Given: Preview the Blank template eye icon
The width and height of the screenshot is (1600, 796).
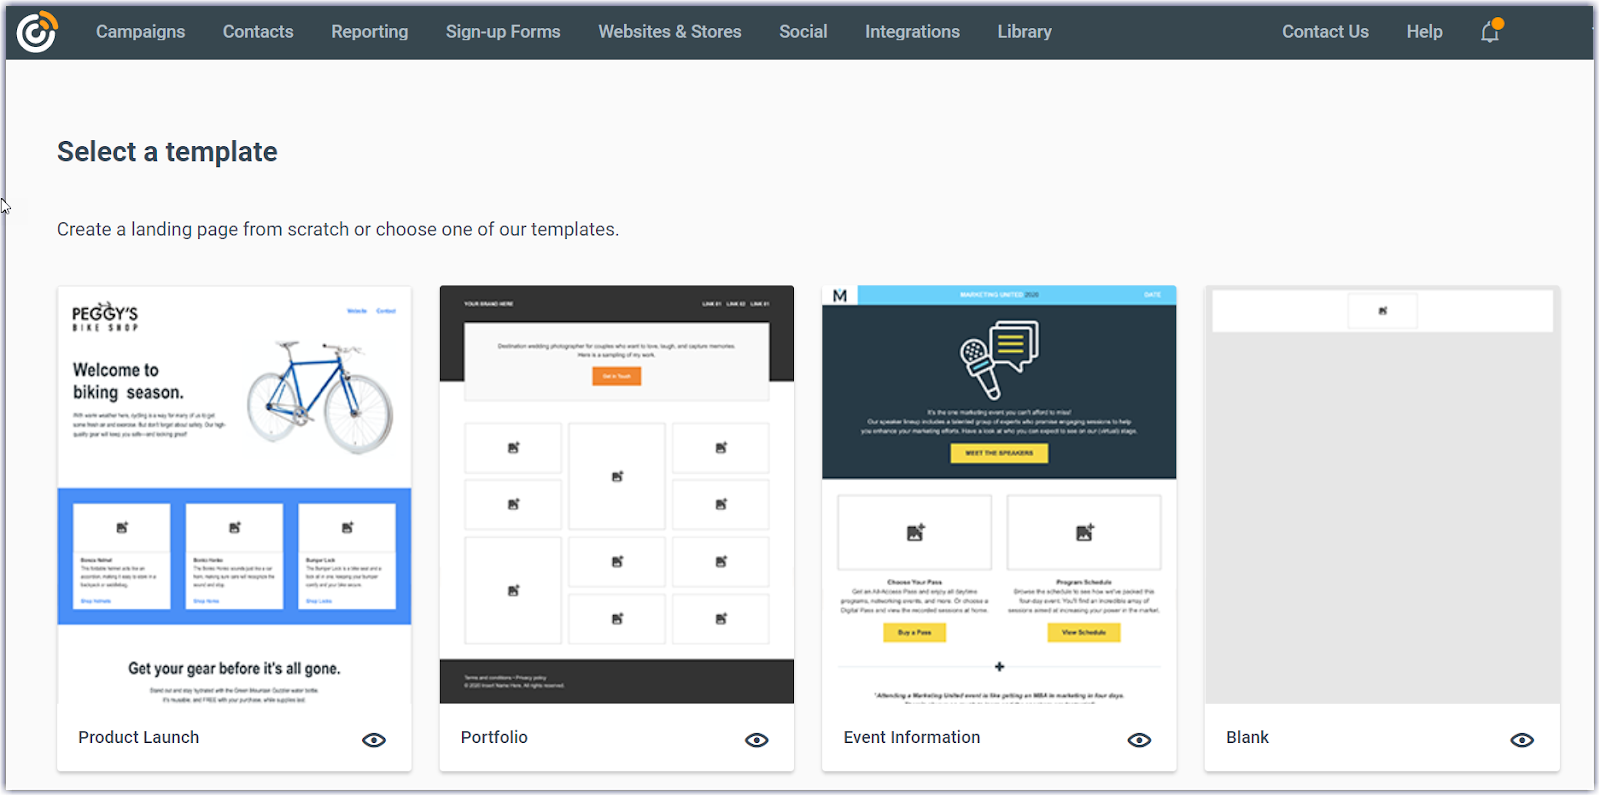Looking at the screenshot, I should 1522,740.
